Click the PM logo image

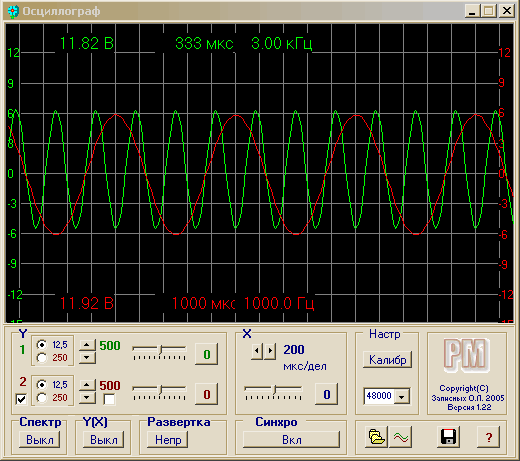[466, 355]
